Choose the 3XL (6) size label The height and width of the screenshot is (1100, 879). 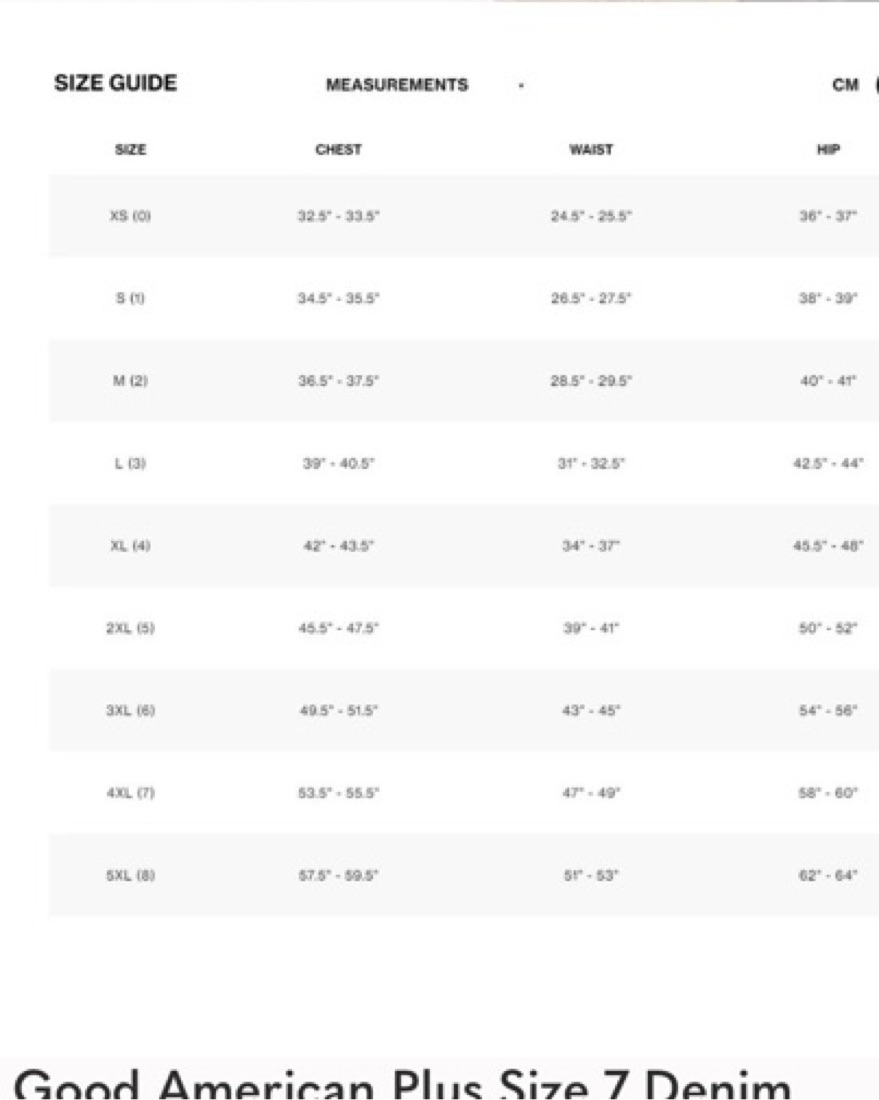tap(130, 711)
